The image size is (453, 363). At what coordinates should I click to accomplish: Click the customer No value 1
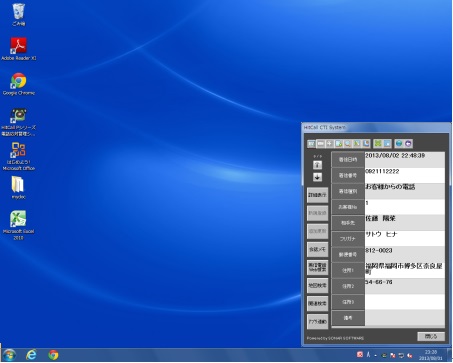click(x=367, y=203)
